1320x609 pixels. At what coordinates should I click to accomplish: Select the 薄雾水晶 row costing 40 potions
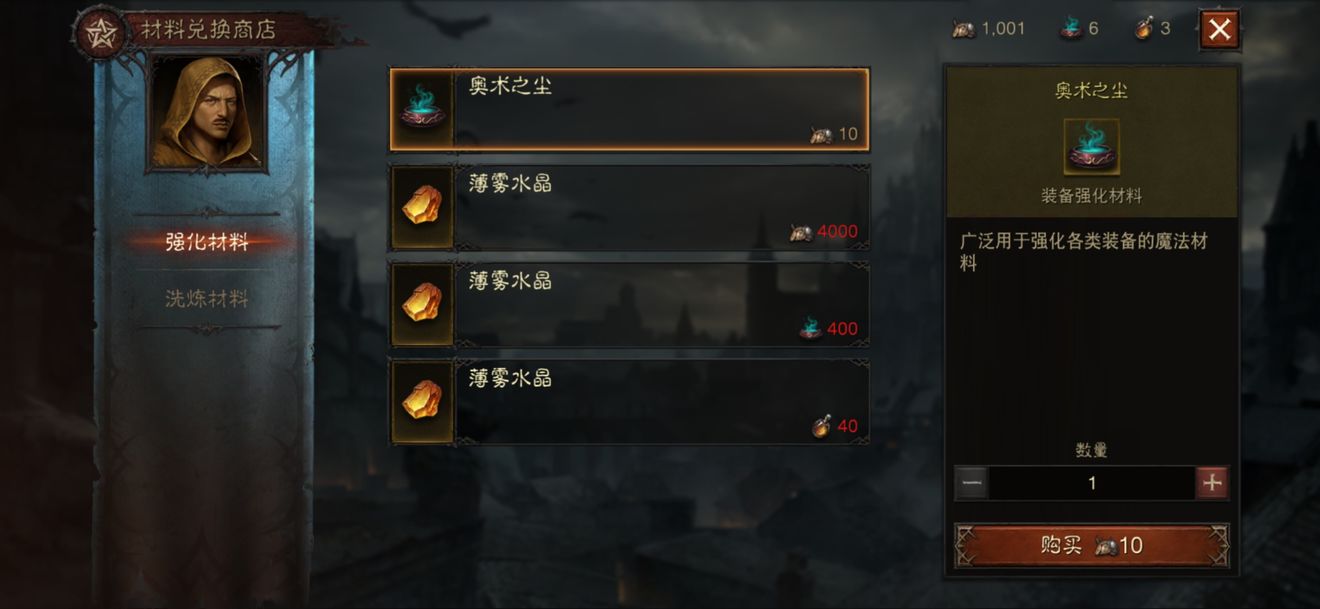coord(630,402)
